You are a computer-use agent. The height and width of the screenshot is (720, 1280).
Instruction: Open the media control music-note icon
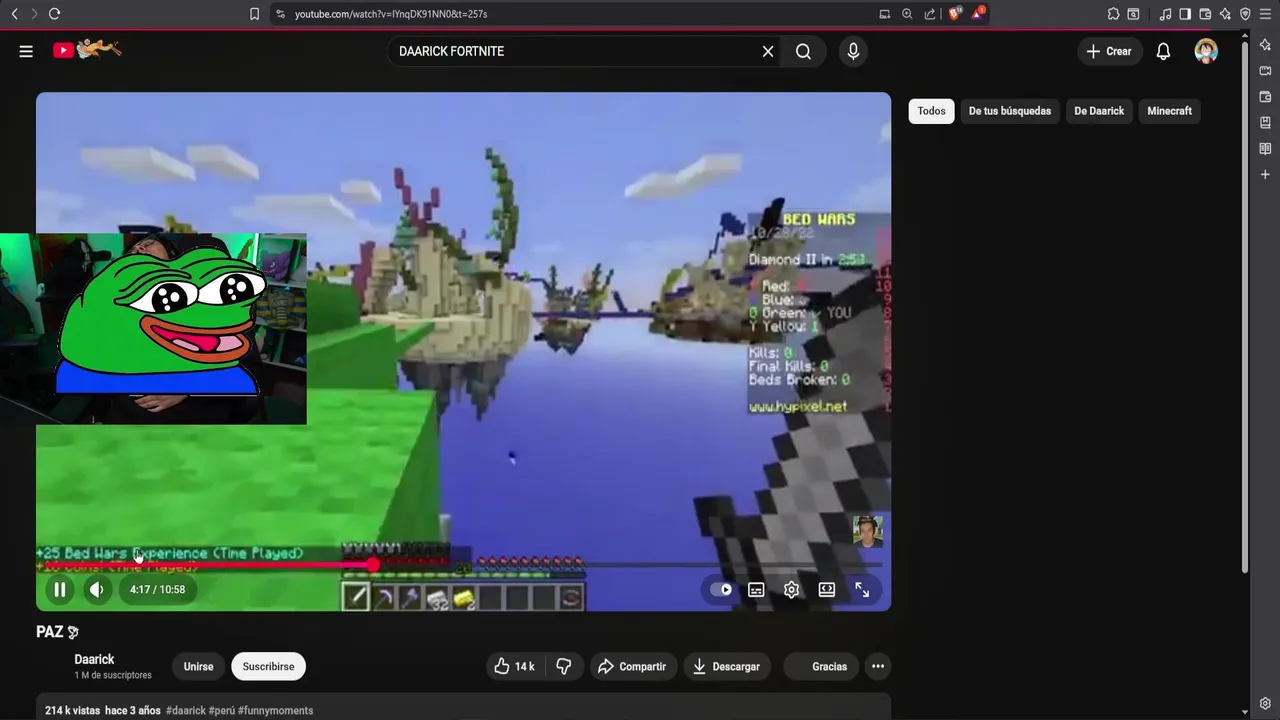tap(1165, 14)
